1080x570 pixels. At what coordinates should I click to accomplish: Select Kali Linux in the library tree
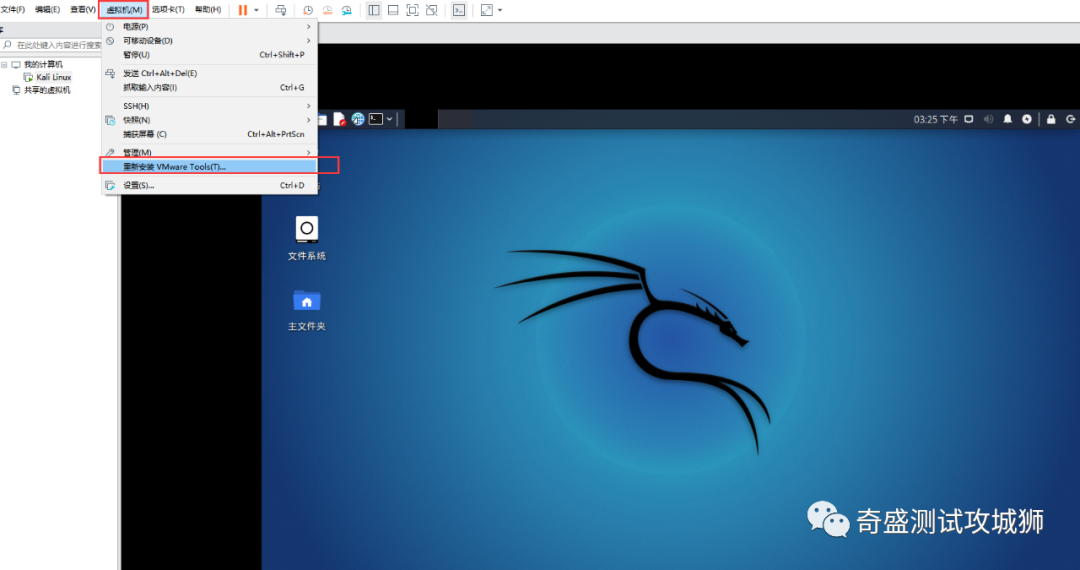54,77
